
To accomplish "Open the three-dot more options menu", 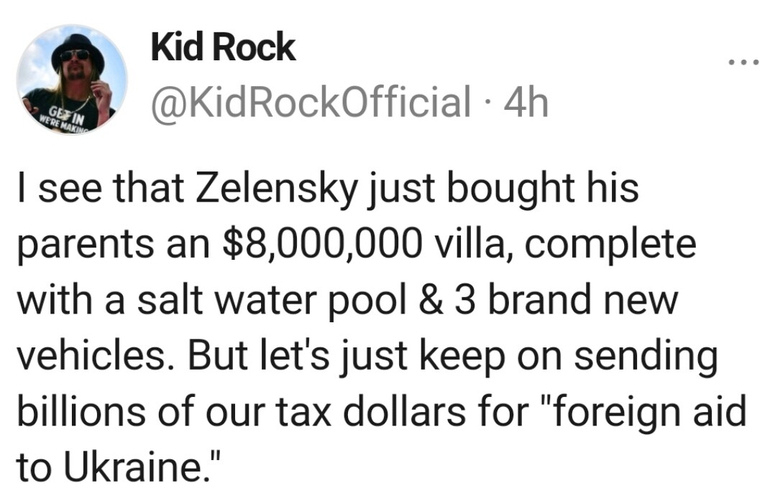I will click(x=743, y=62).
